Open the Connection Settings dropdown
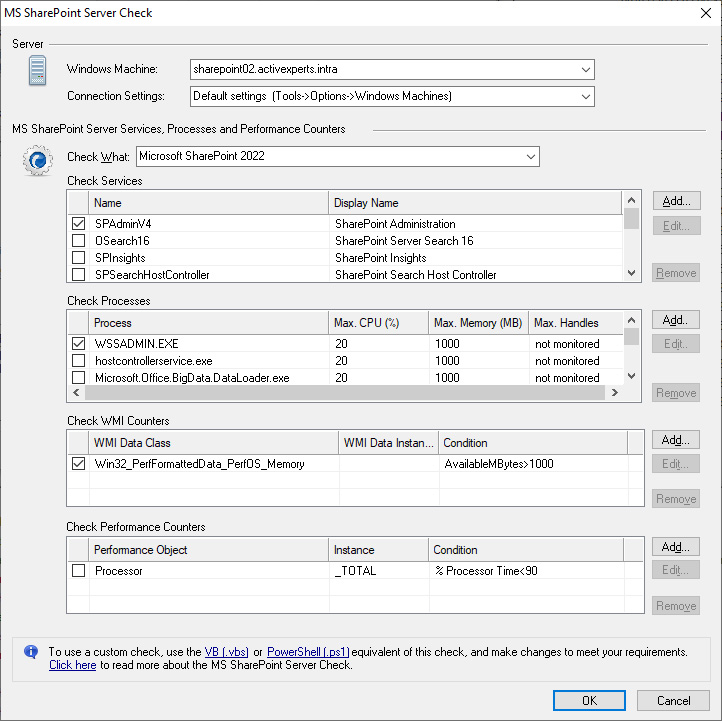The image size is (722, 721). tap(585, 97)
